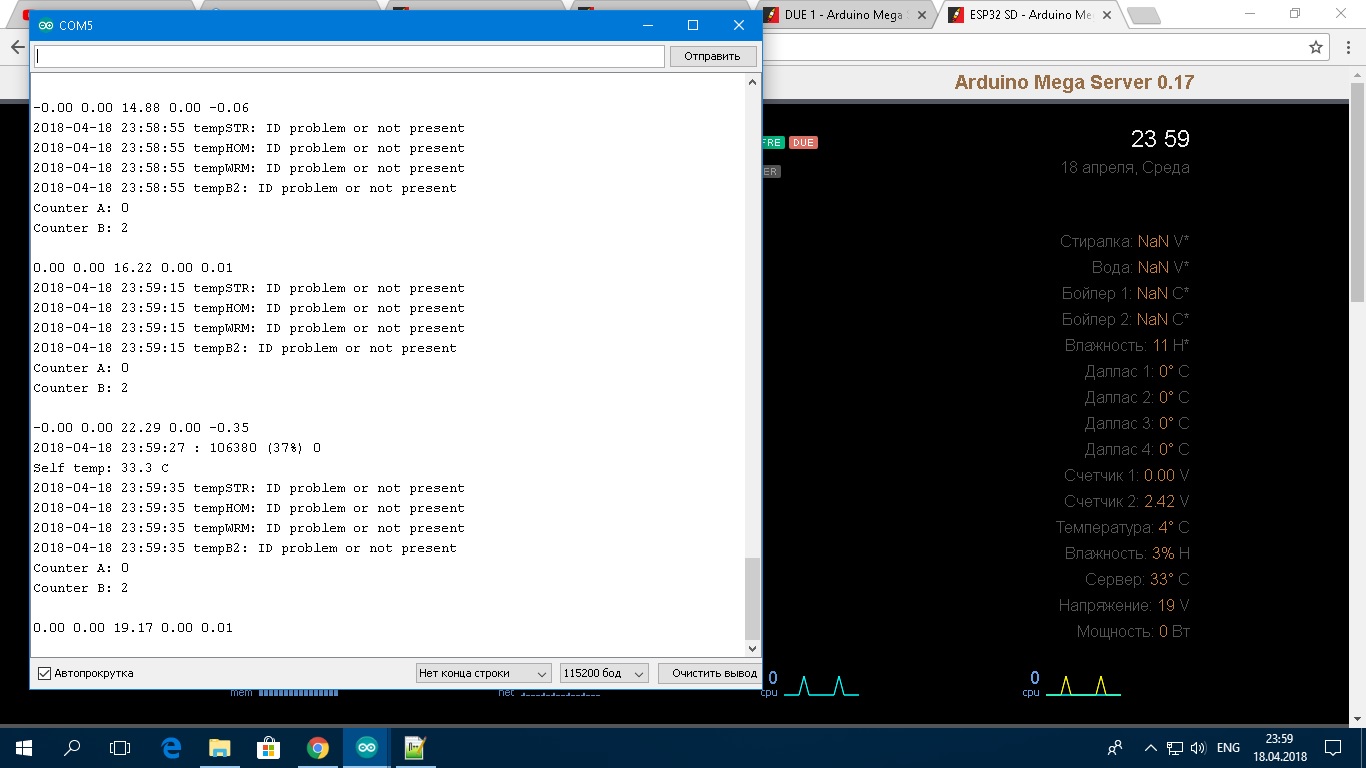This screenshot has width=1366, height=768.
Task: Click the Счетчик 1 0.00 V reading
Action: [x=1127, y=476]
